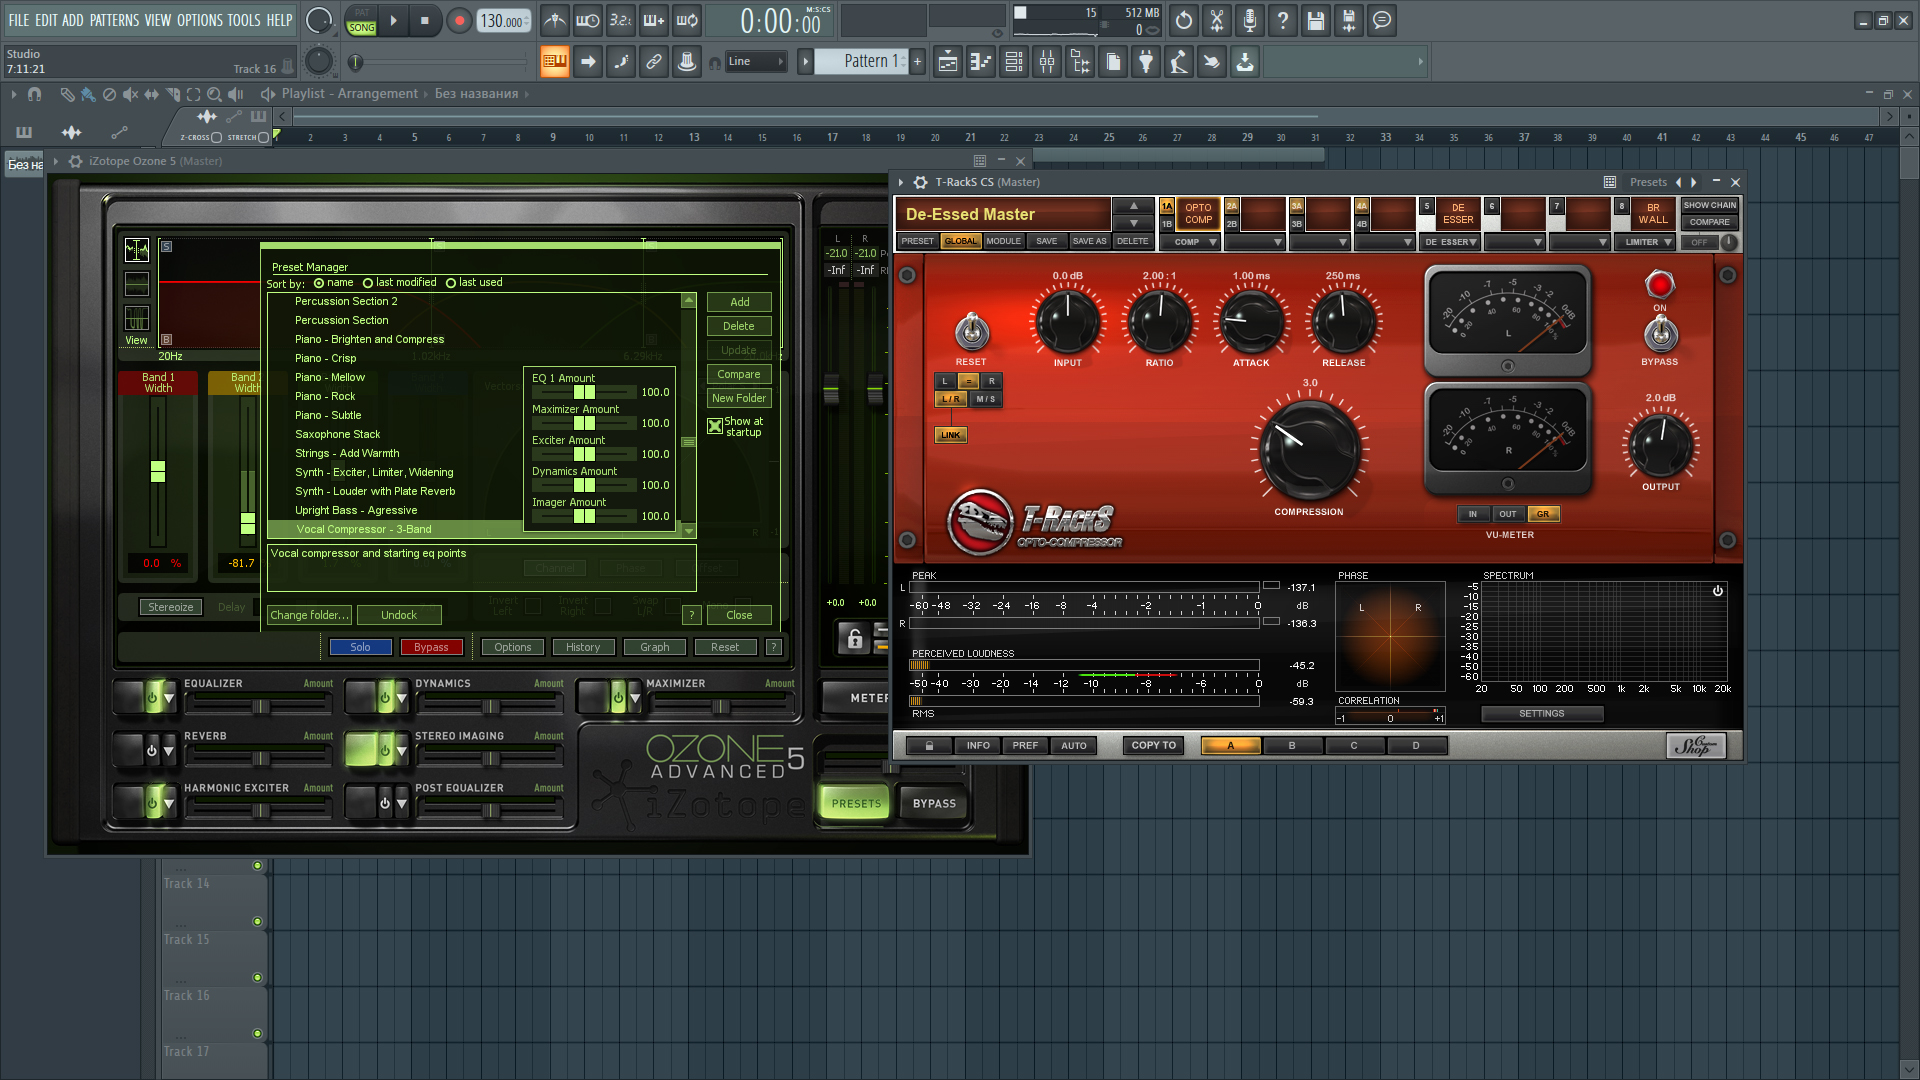The image size is (1920, 1080).
Task: Toggle Ozone Stereo Imaging power switch
Action: point(384,749)
